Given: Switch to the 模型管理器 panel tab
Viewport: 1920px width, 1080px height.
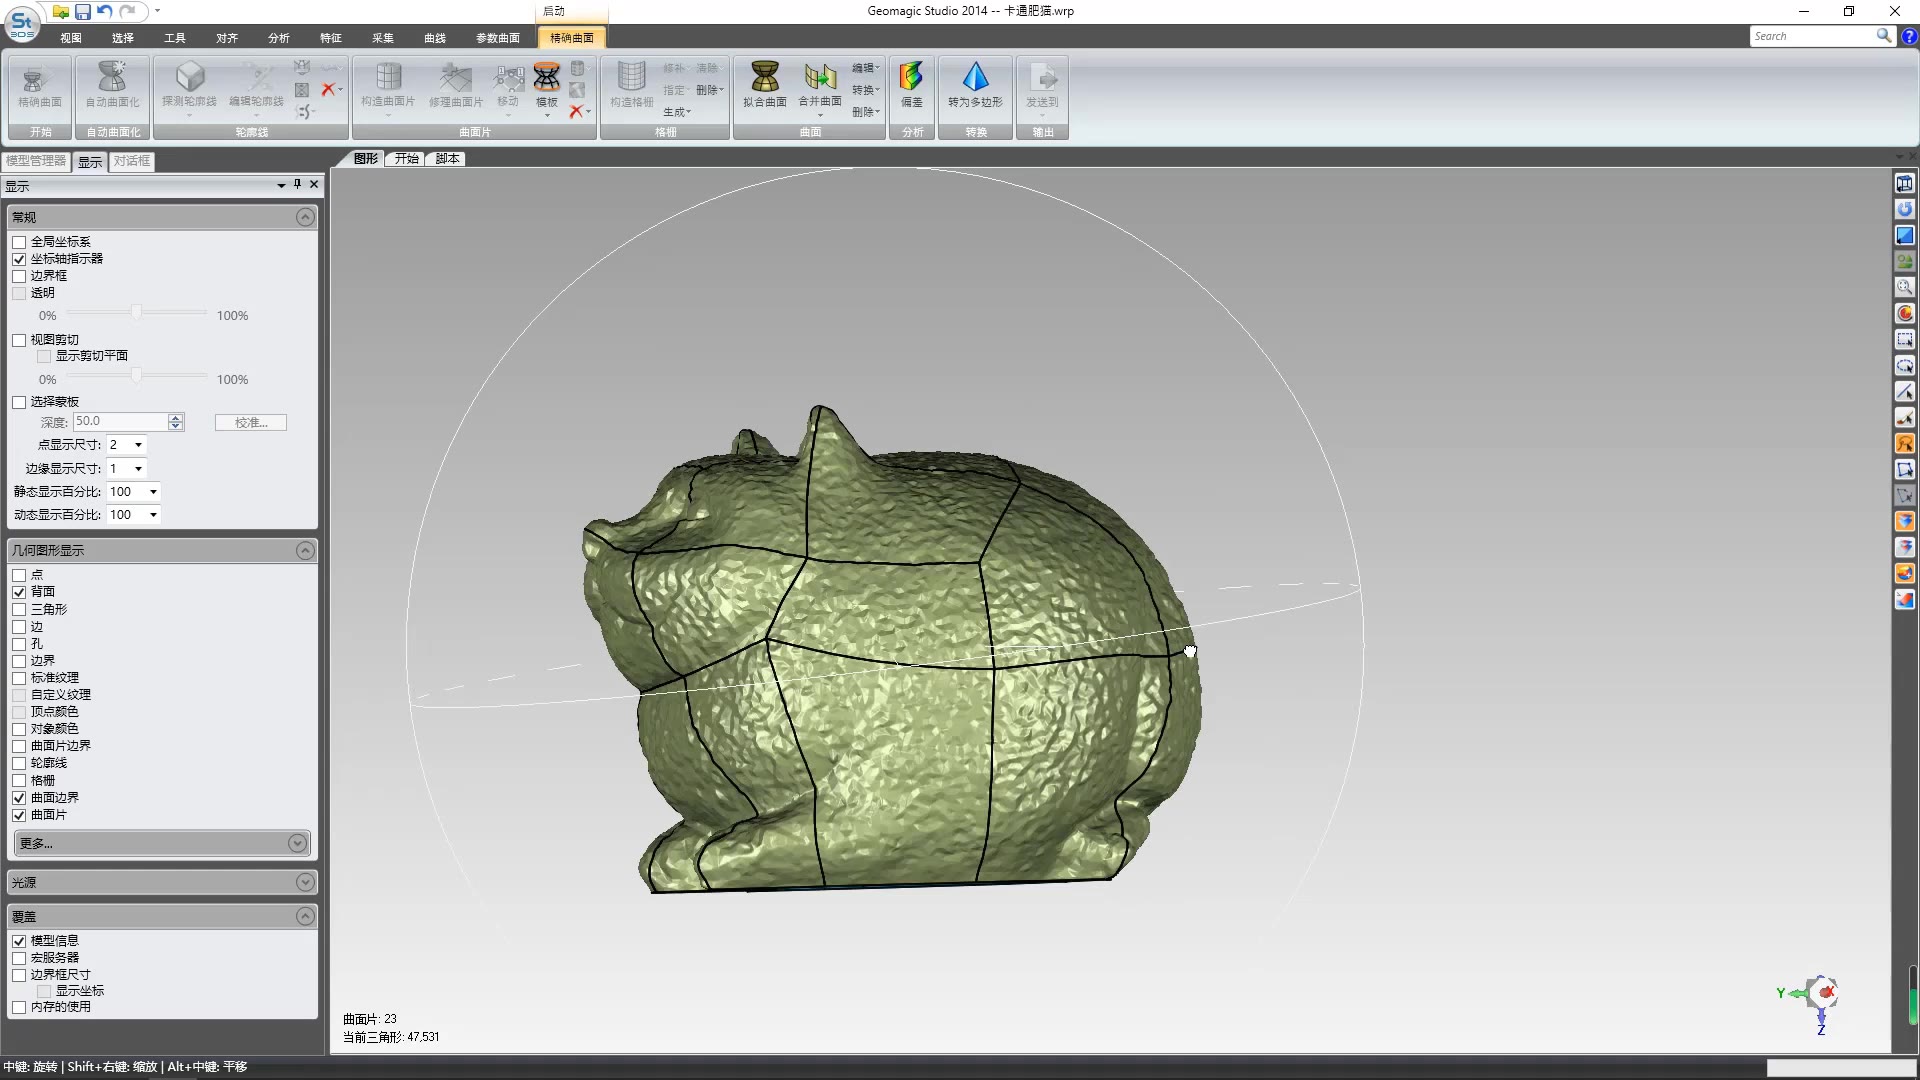Looking at the screenshot, I should (36, 161).
